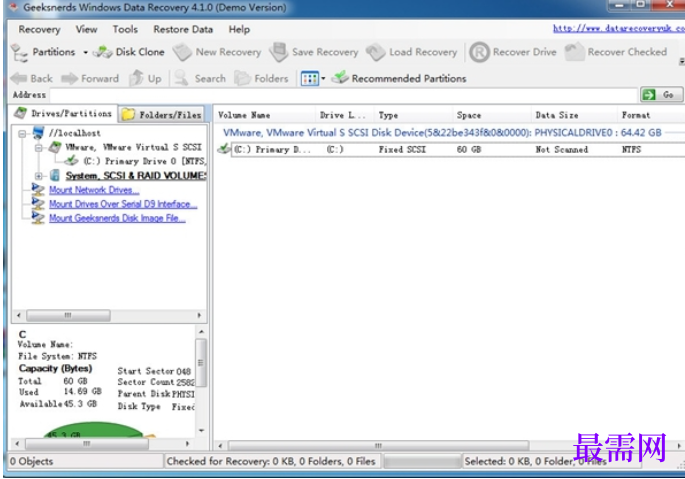Viewport: 685px width, 479px height.
Task: Click the drive icon in (C:) volume row
Action: pyautogui.click(x=224, y=149)
